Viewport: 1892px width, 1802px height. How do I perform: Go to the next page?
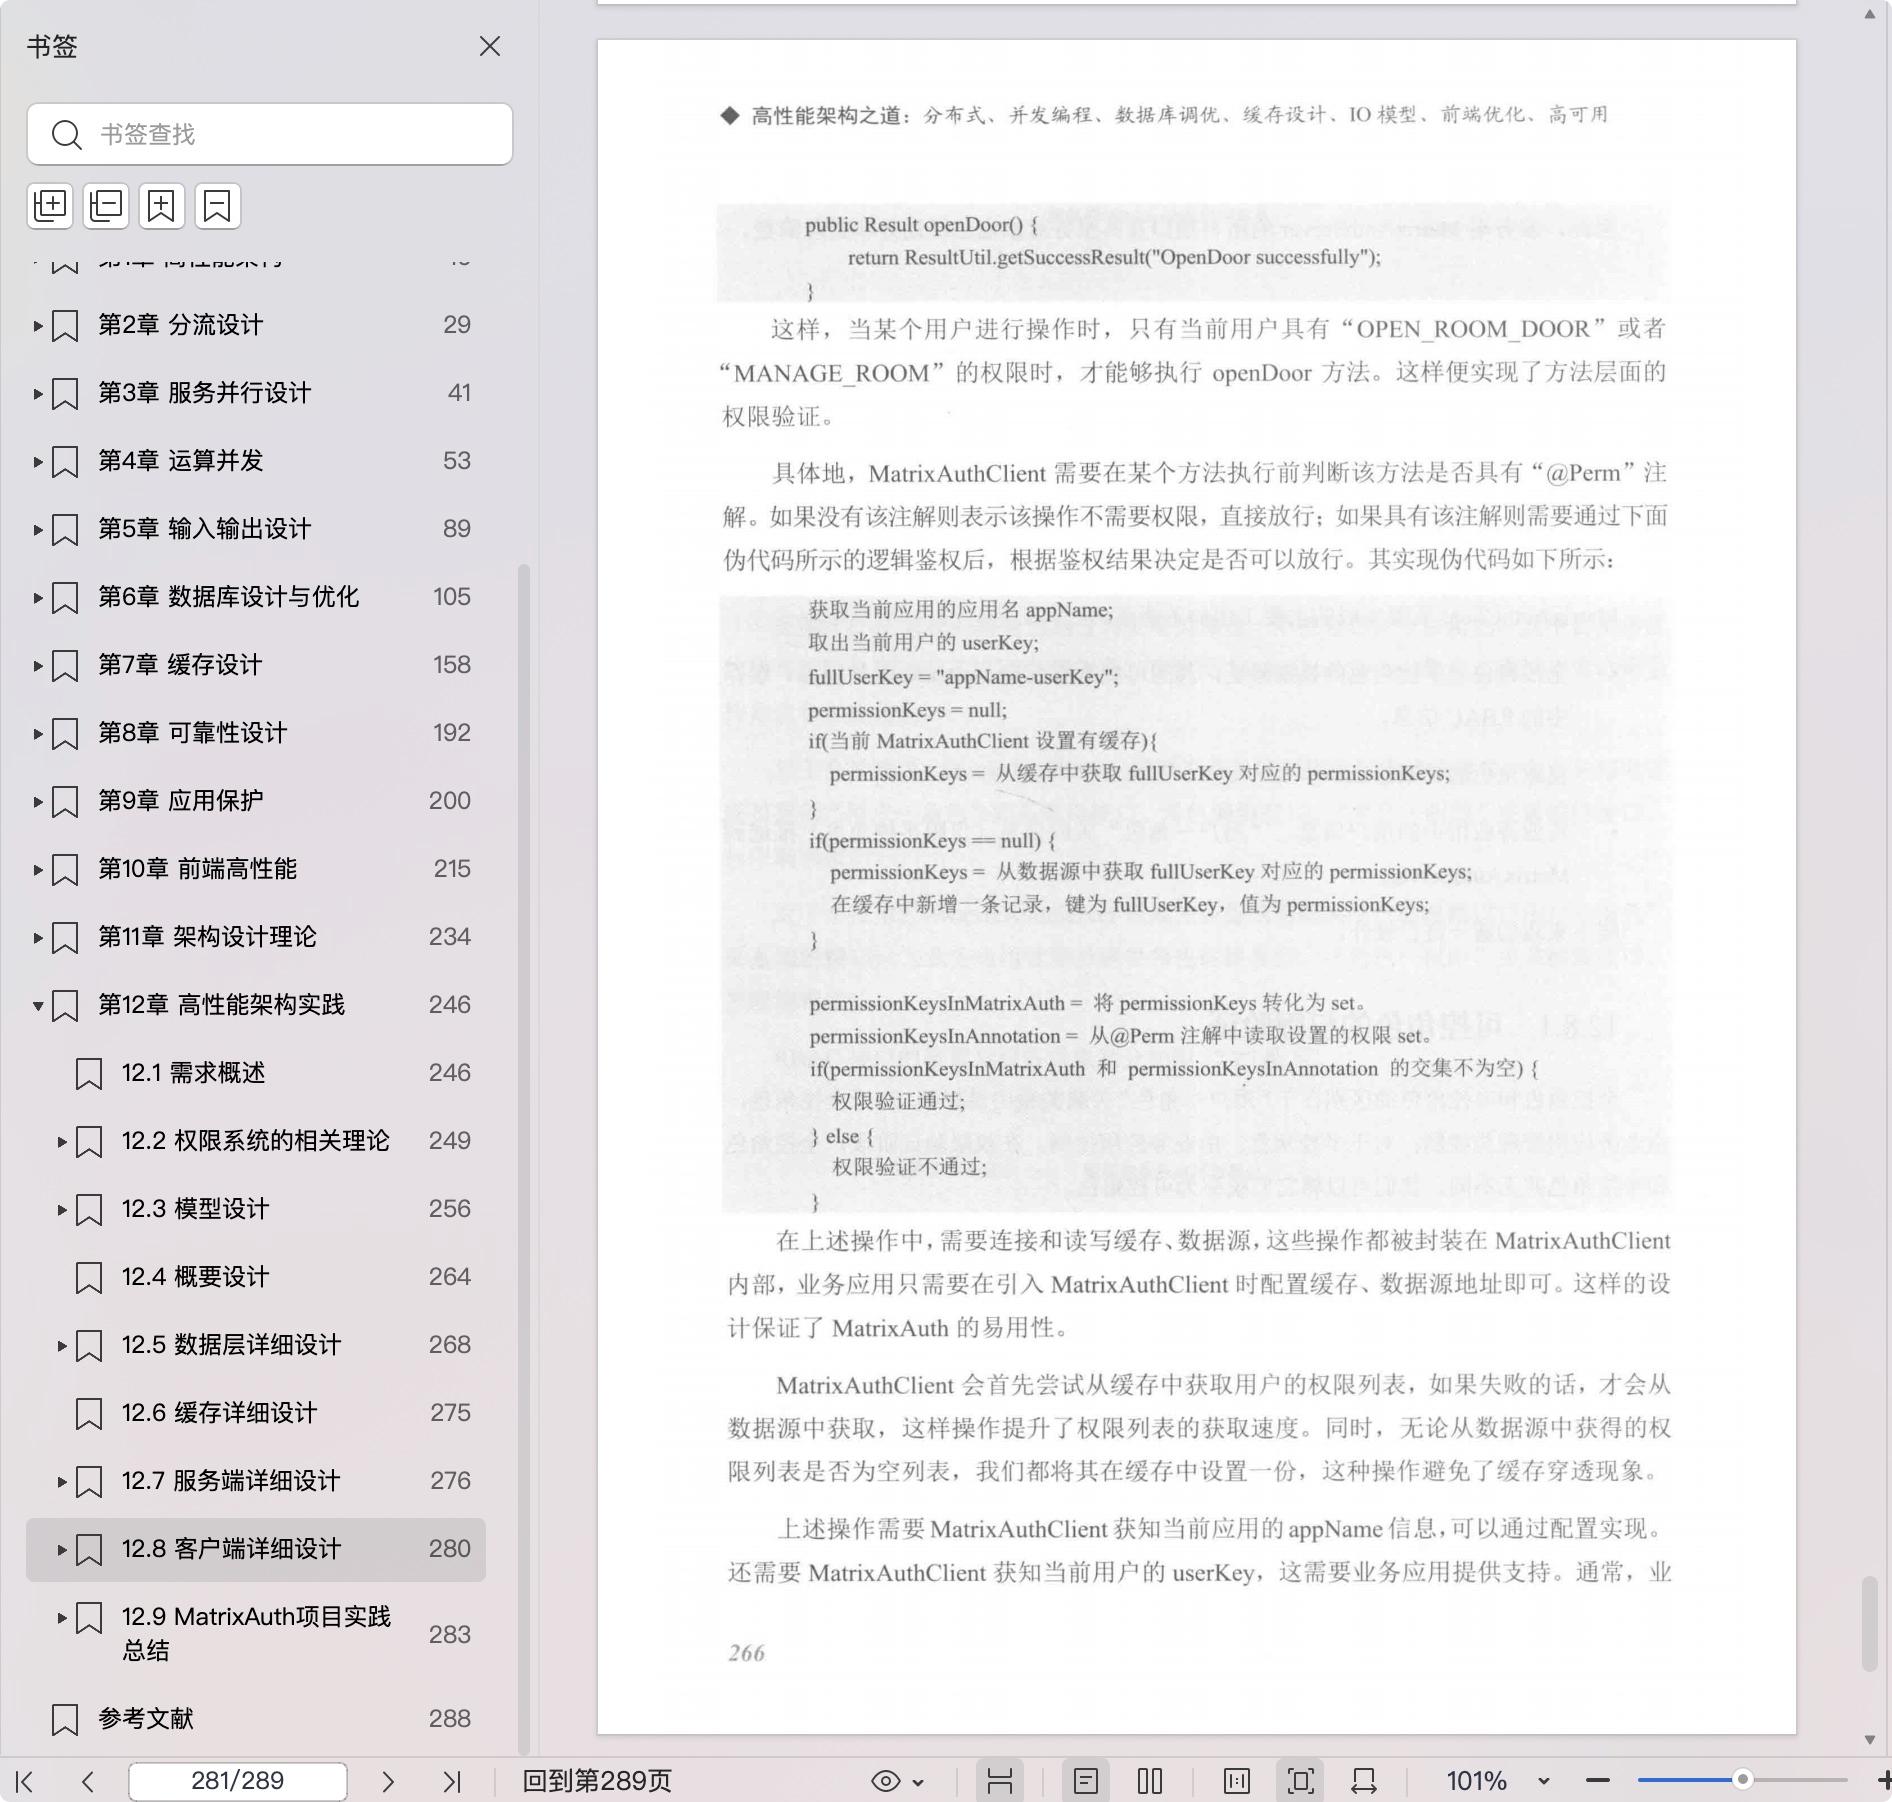[x=388, y=1781]
